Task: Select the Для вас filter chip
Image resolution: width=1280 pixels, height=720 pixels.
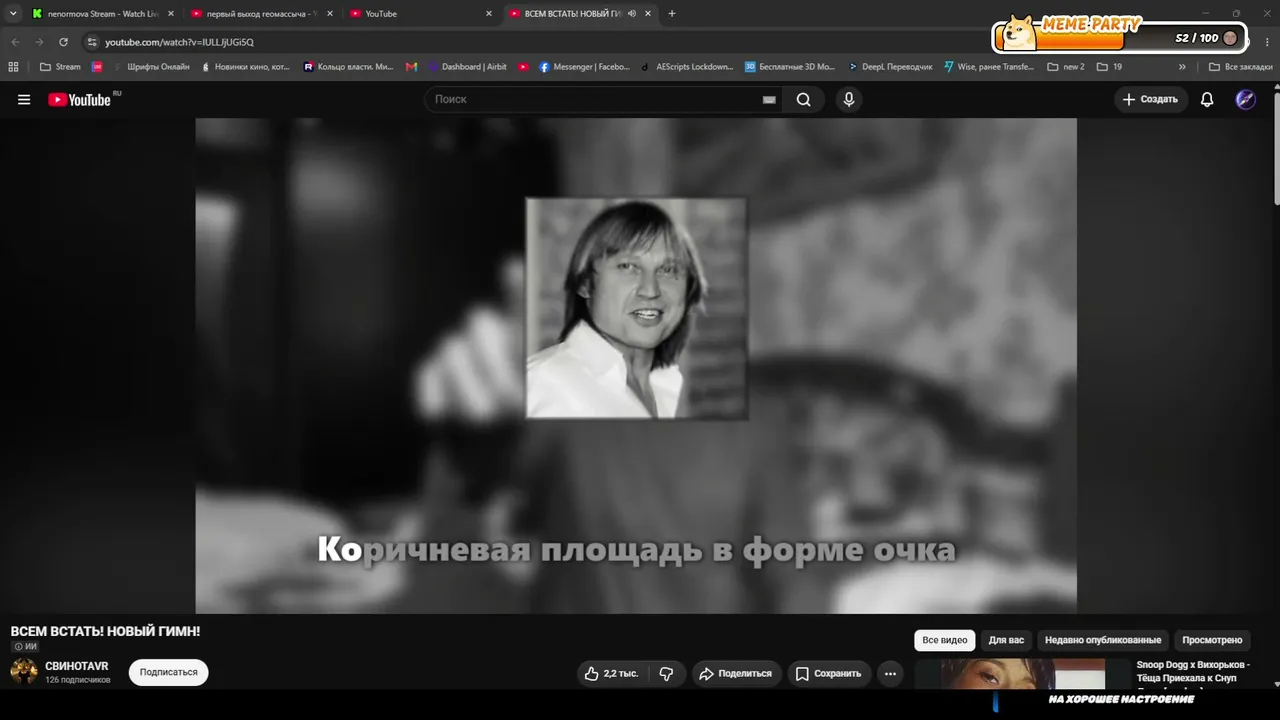Action: pyautogui.click(x=1006, y=640)
